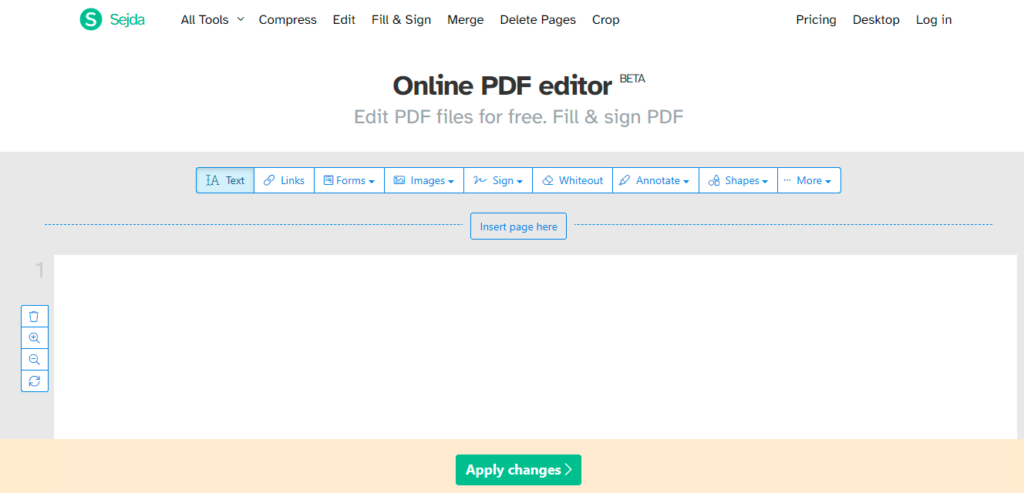Open the All Tools menu
Image resolution: width=1024 pixels, height=493 pixels.
click(x=212, y=19)
